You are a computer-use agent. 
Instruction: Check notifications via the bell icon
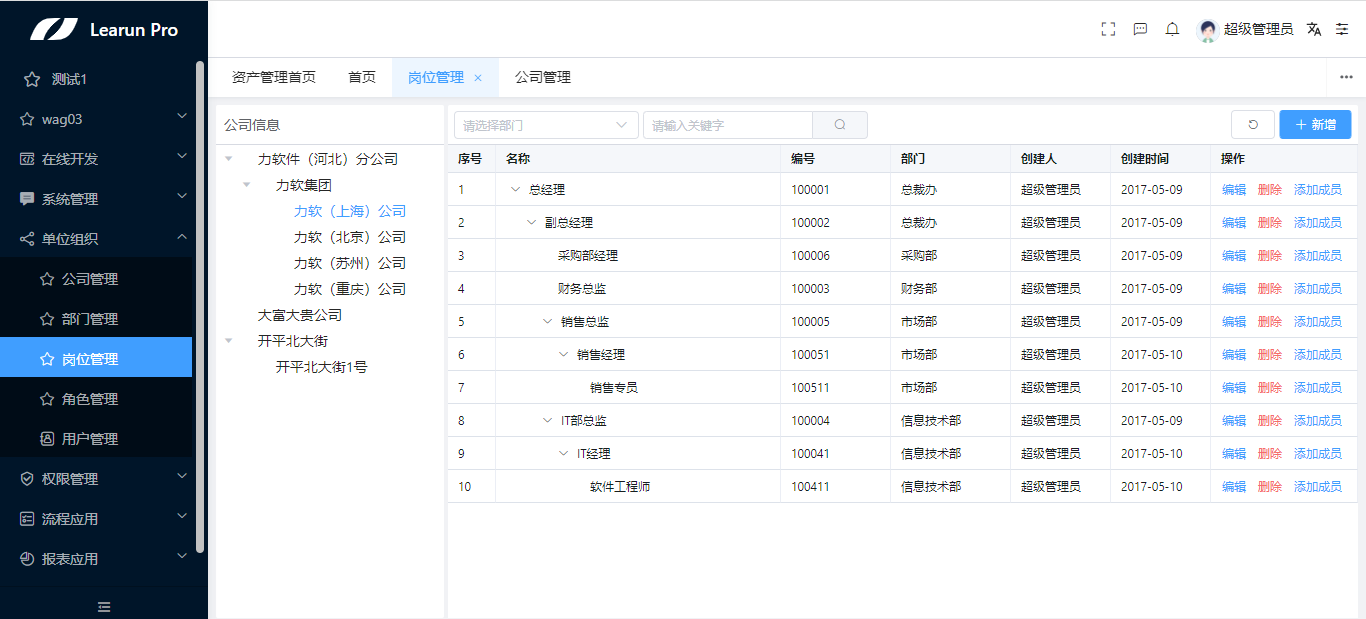pos(1171,28)
